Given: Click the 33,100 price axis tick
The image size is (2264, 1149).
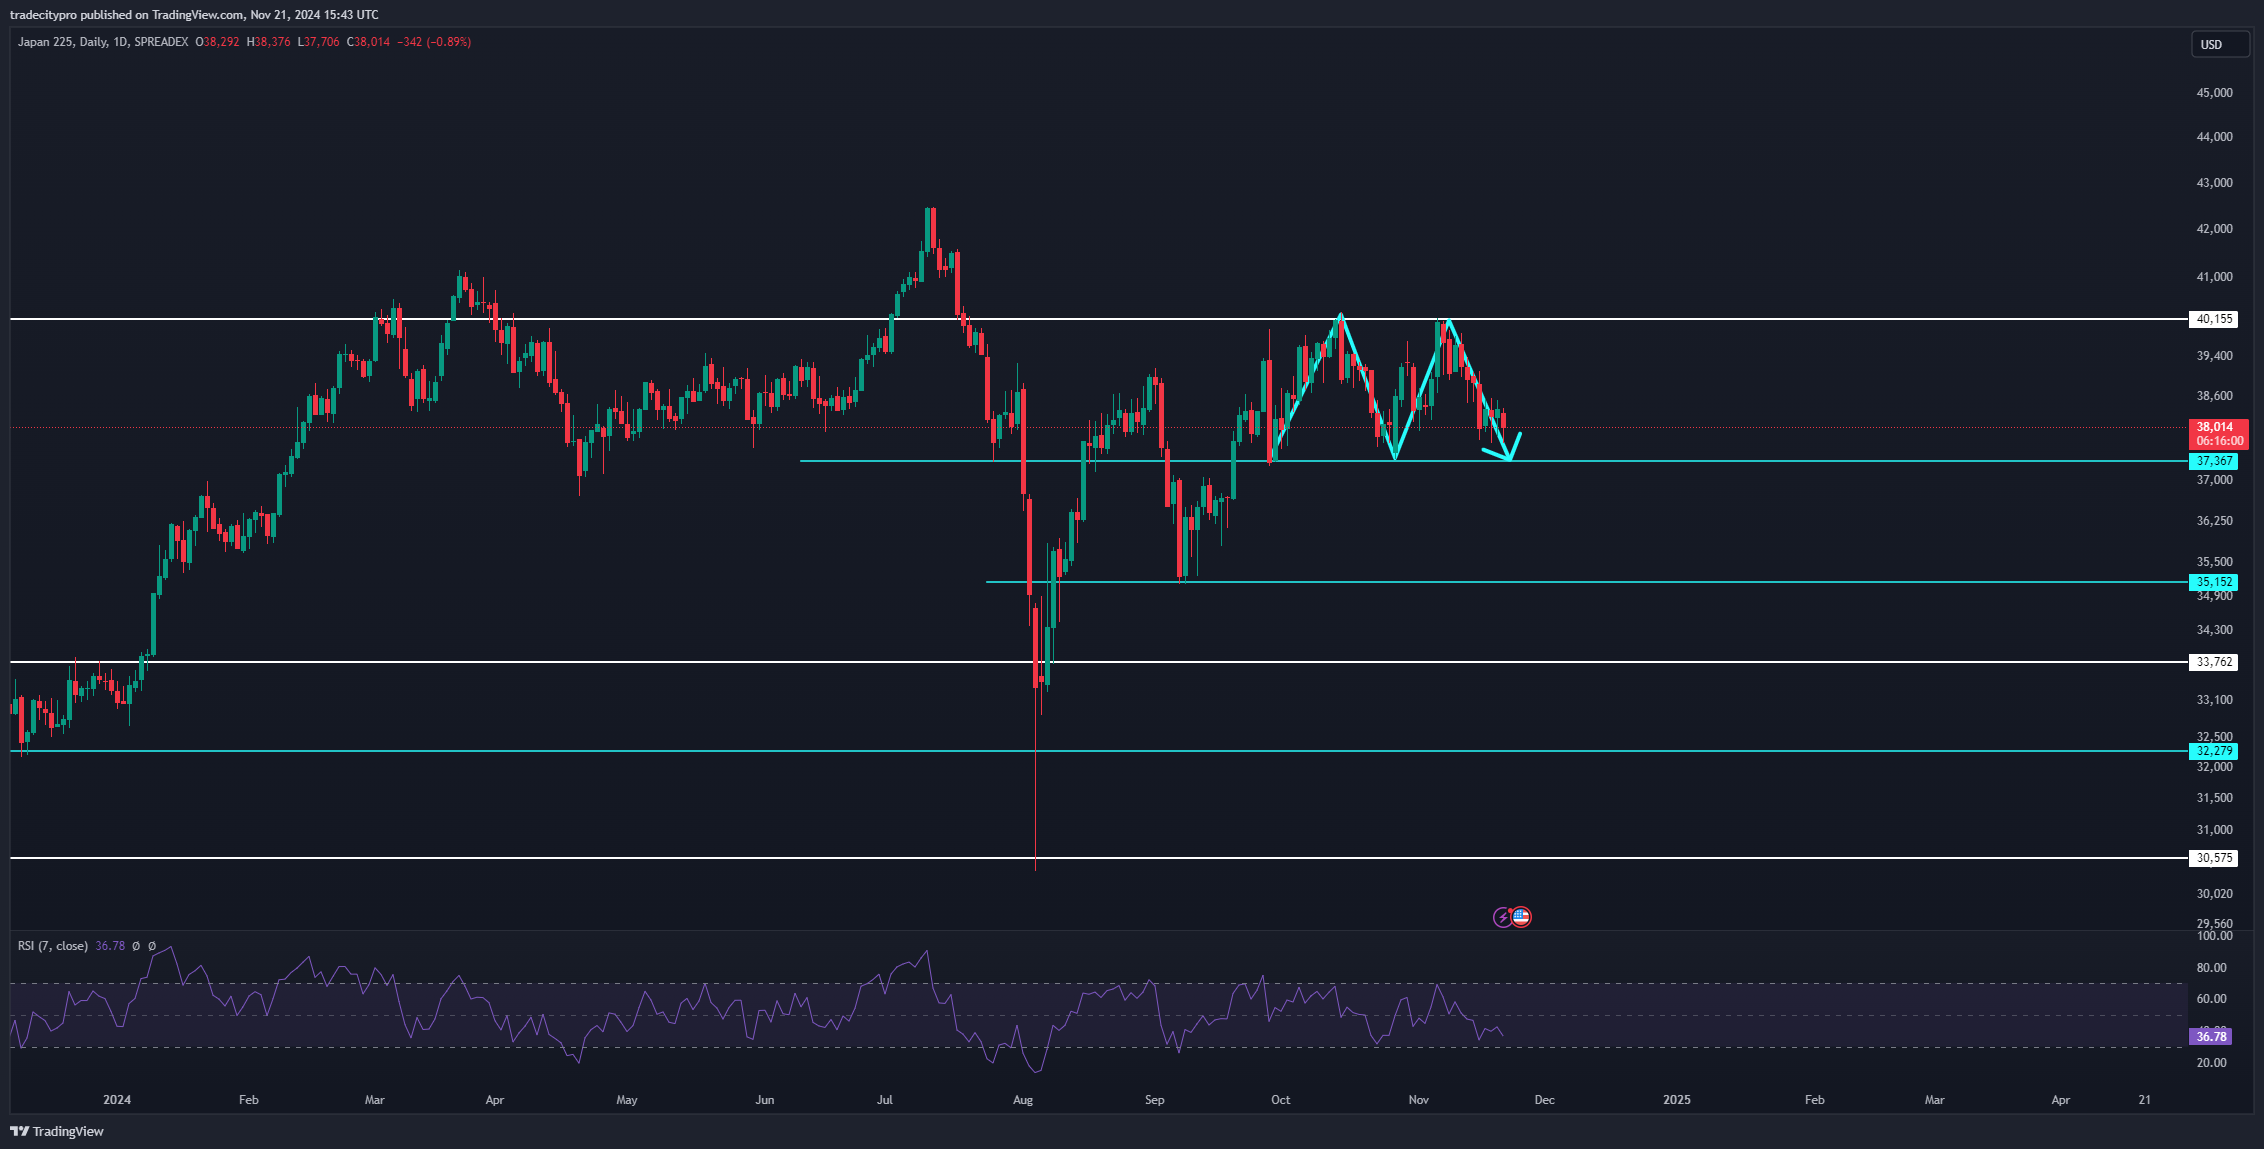Looking at the screenshot, I should tap(2214, 700).
